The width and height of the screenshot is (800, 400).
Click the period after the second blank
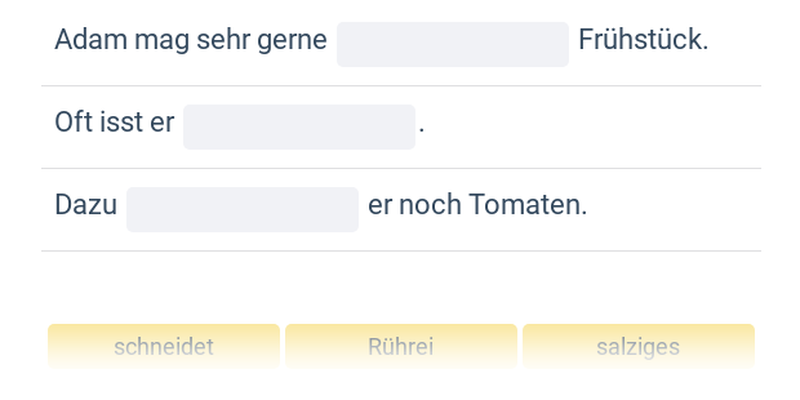coord(422,131)
